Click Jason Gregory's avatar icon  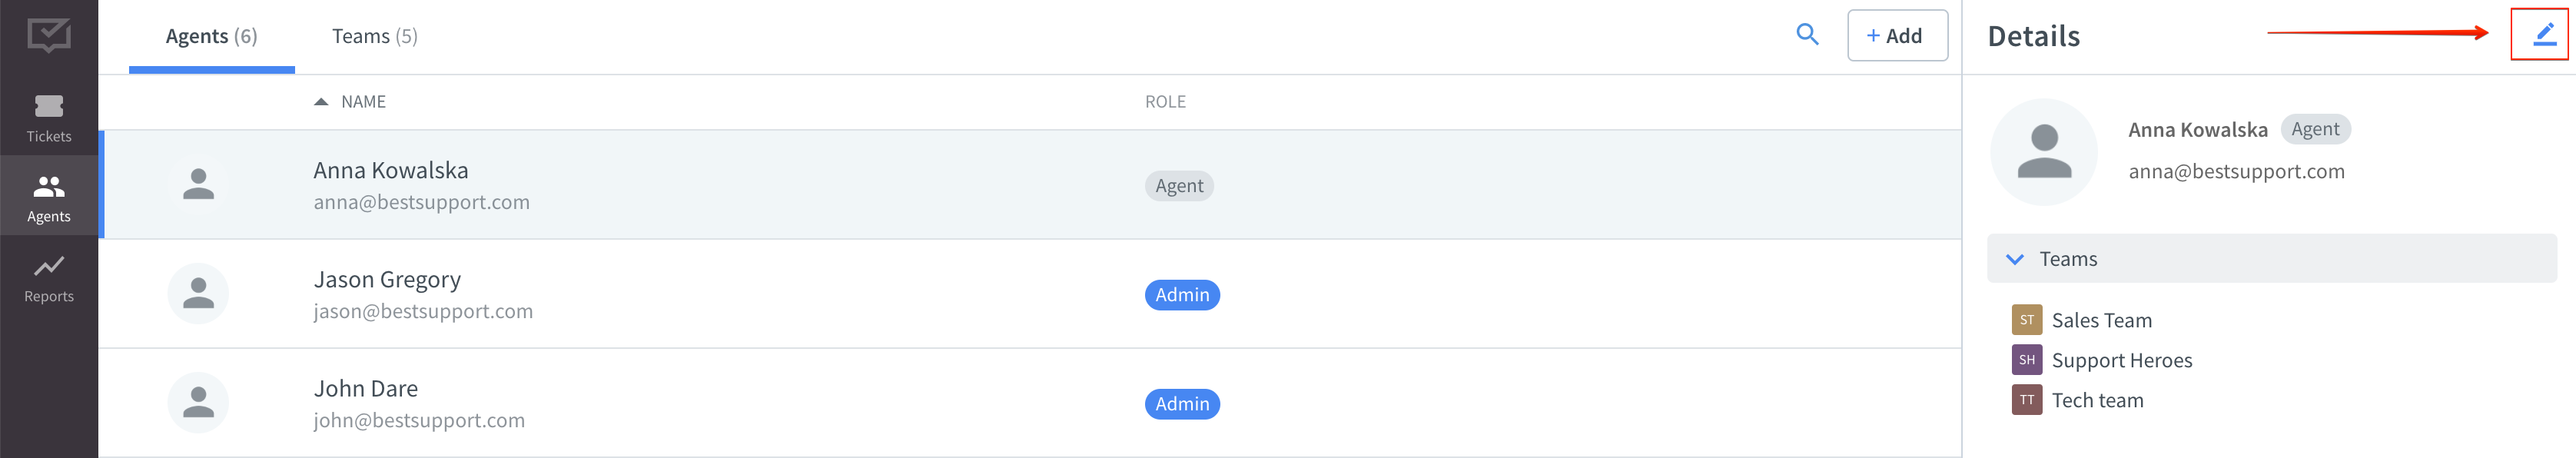tap(198, 294)
